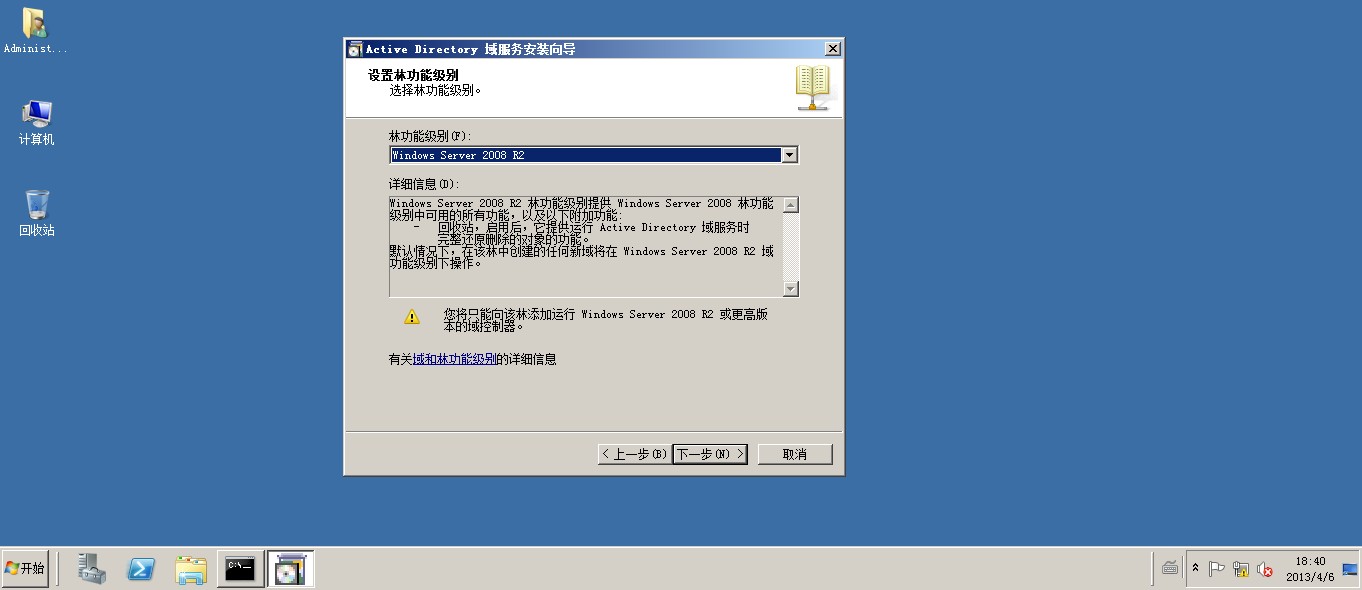The width and height of the screenshot is (1362, 590).
Task: Switch to the command prompt taskbar item
Action: tap(241, 568)
